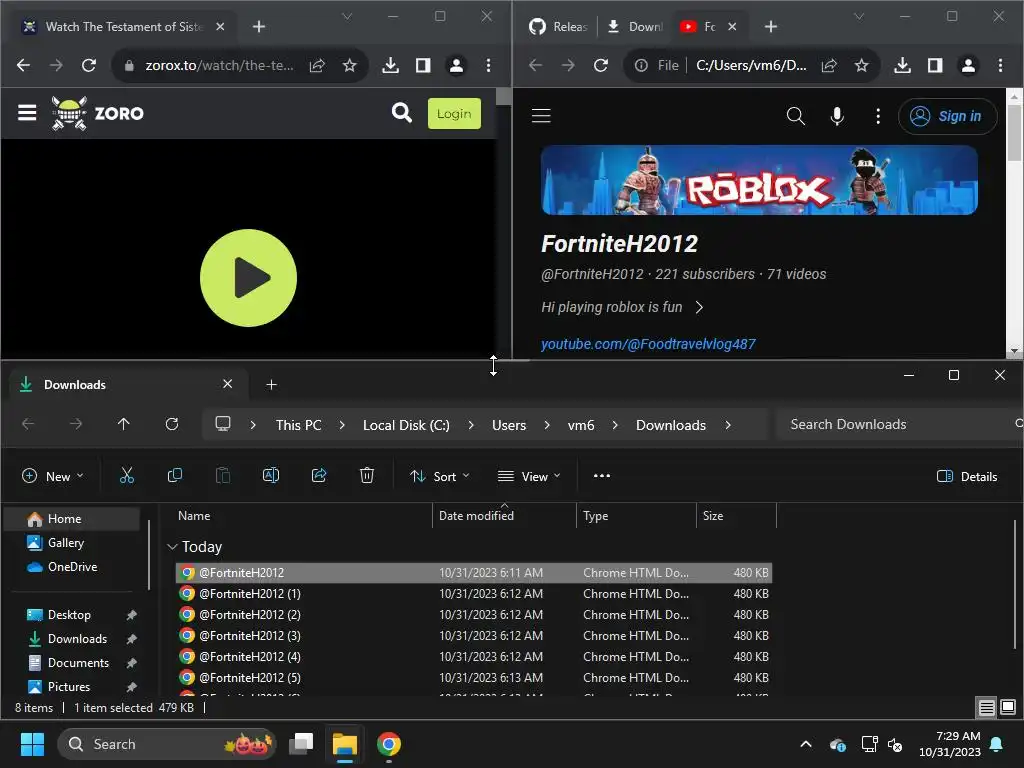Open the YouTube guide hamburger menu
1024x768 pixels.
pyautogui.click(x=541, y=116)
